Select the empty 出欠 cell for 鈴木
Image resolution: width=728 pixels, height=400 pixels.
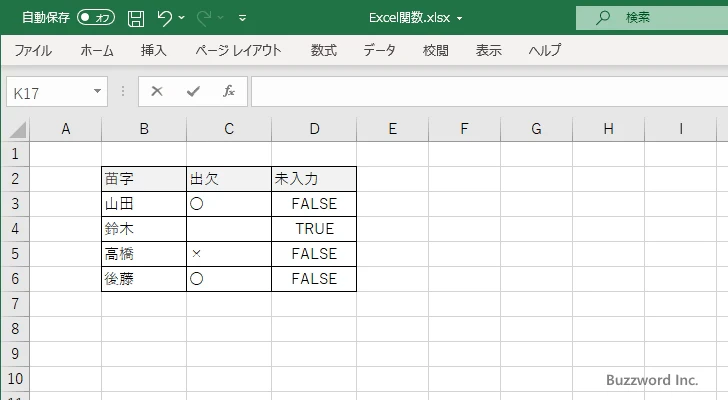[229, 229]
